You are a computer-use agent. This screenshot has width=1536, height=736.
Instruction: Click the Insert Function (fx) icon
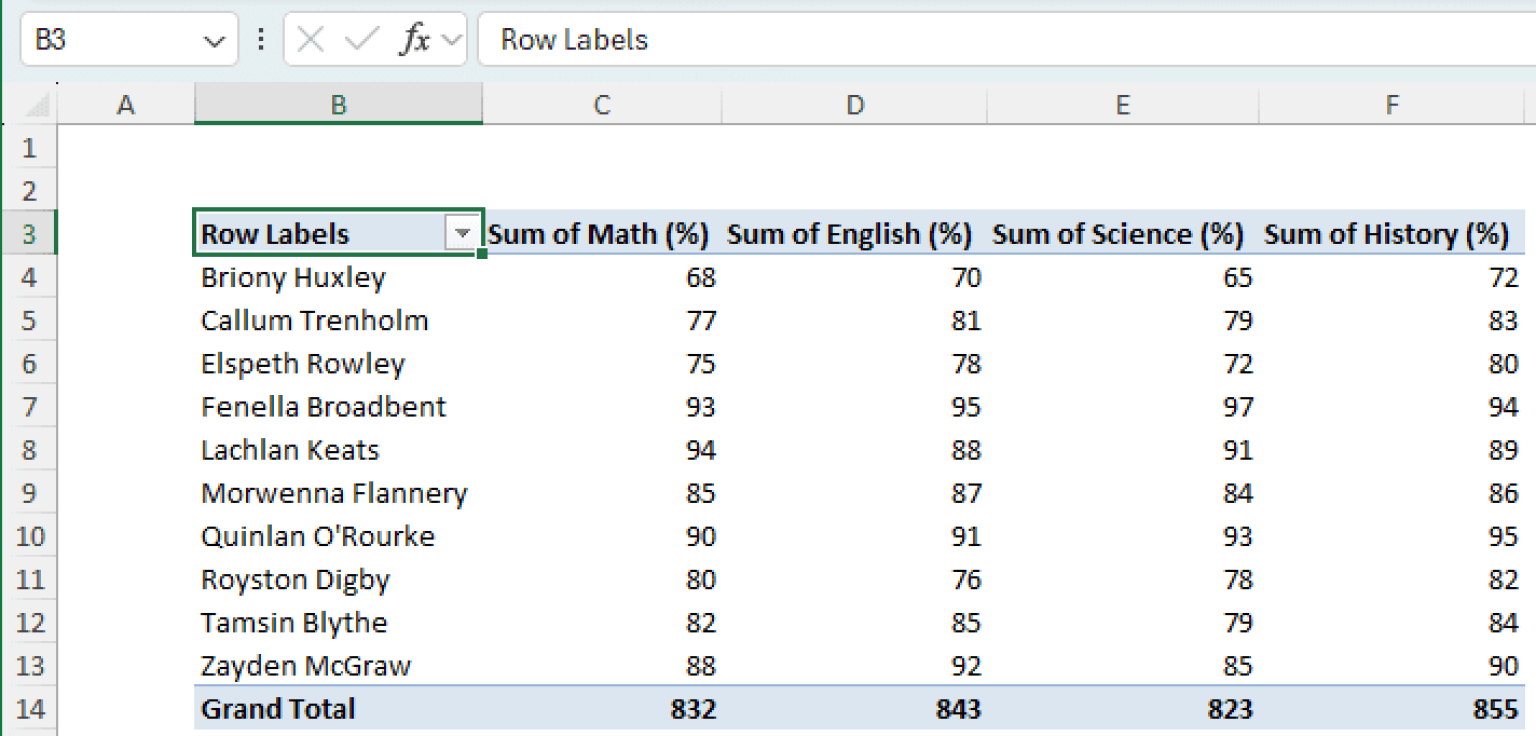(417, 39)
